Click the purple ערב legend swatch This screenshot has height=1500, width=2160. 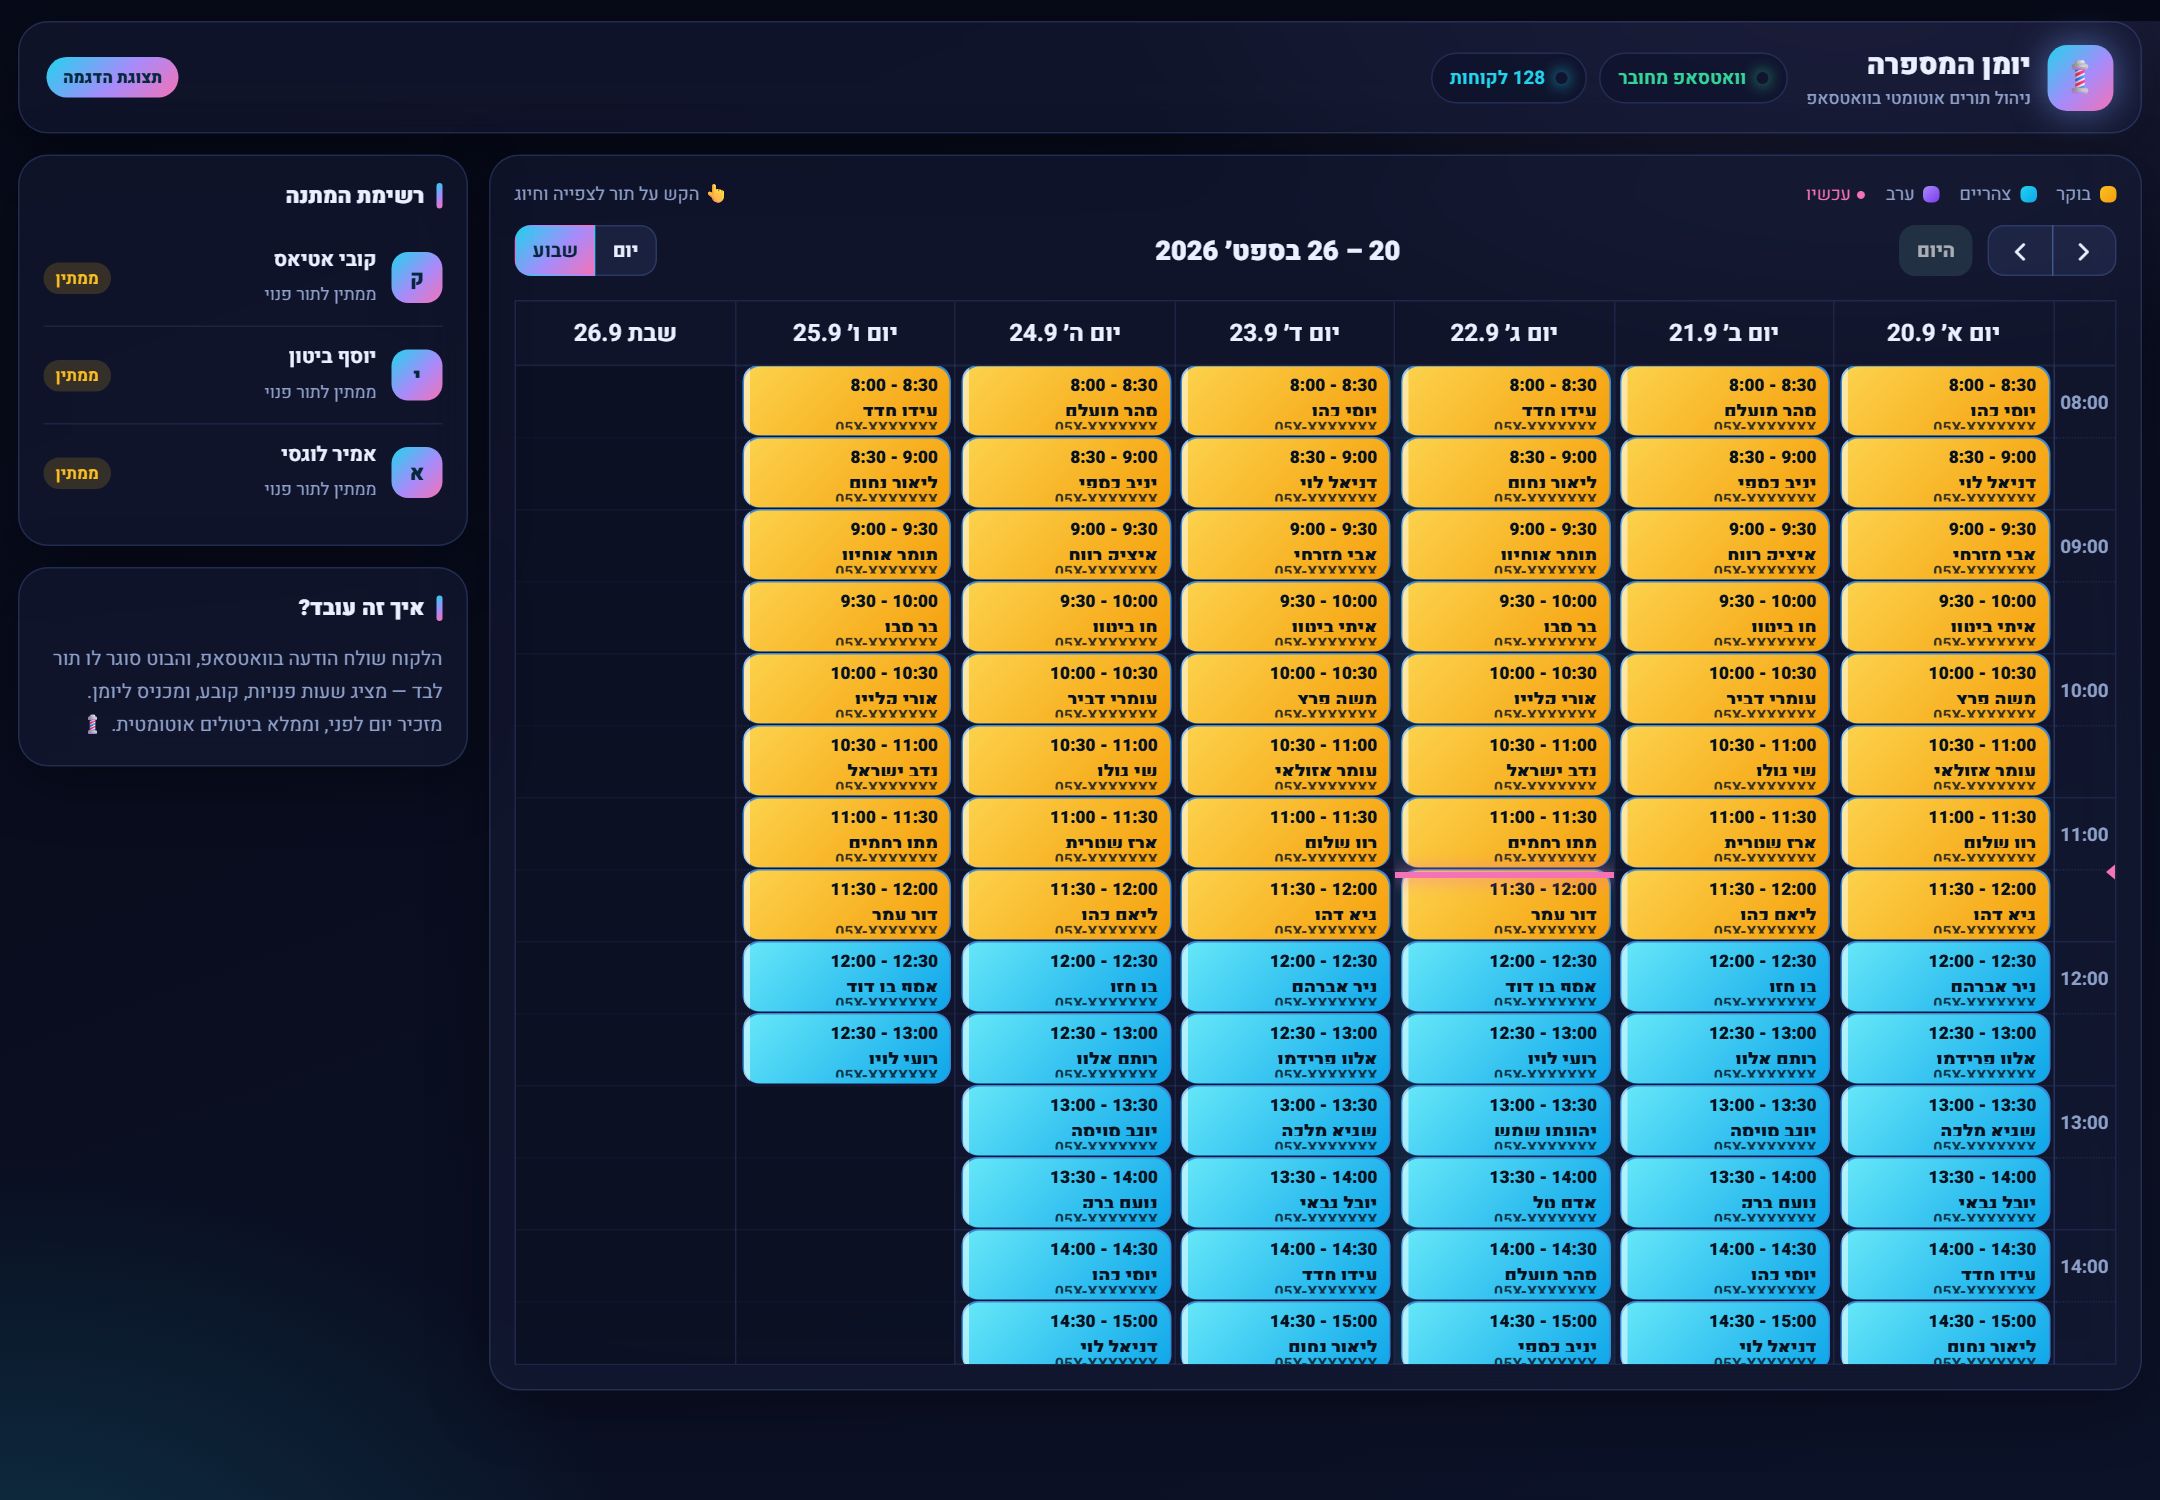coord(1932,194)
